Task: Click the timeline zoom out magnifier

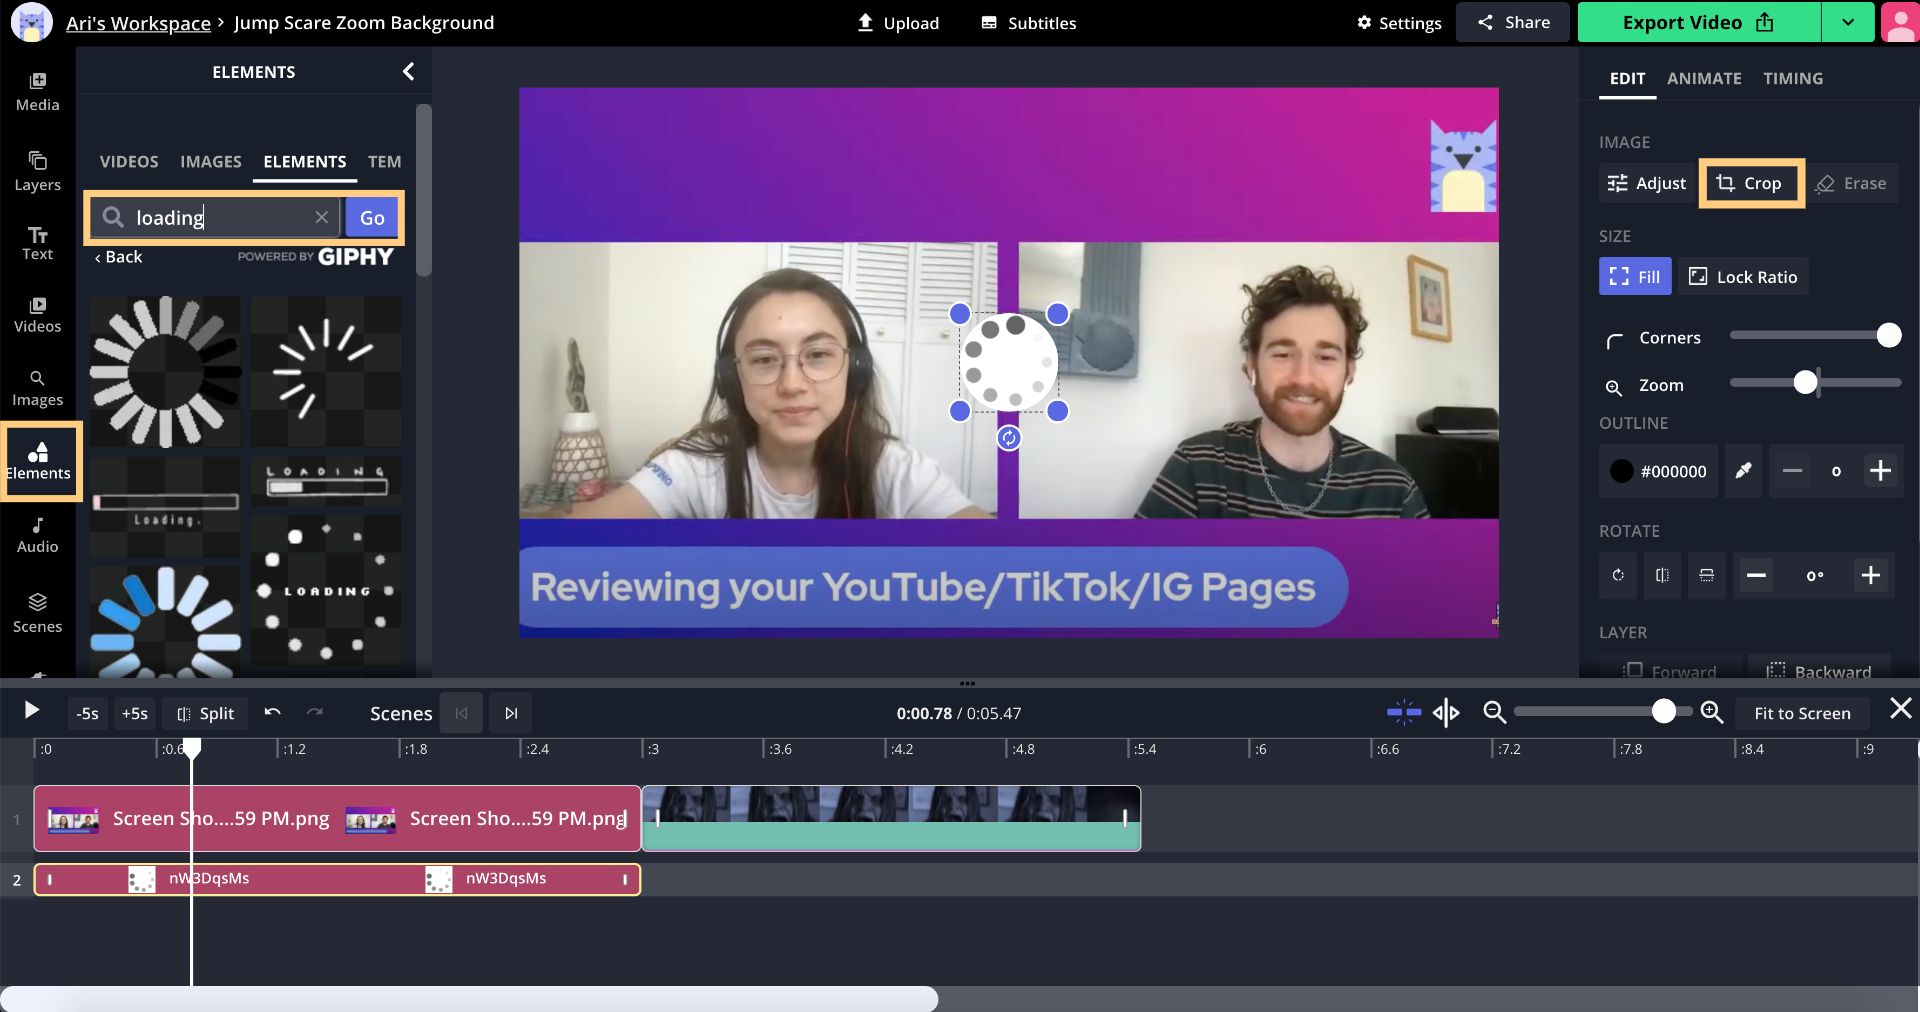Action: (1494, 712)
